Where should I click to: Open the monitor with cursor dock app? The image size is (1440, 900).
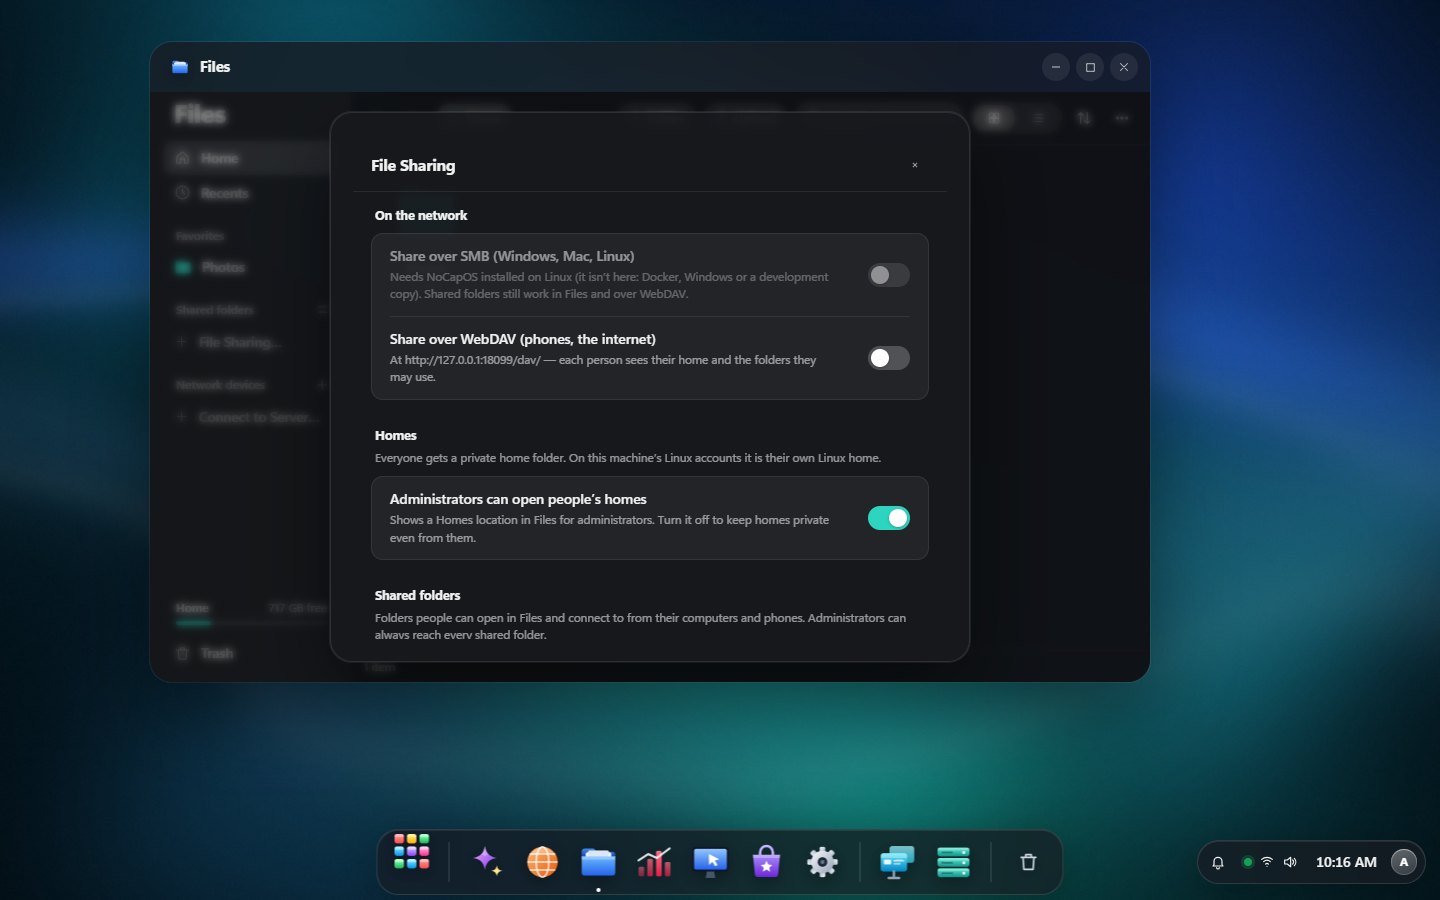710,861
